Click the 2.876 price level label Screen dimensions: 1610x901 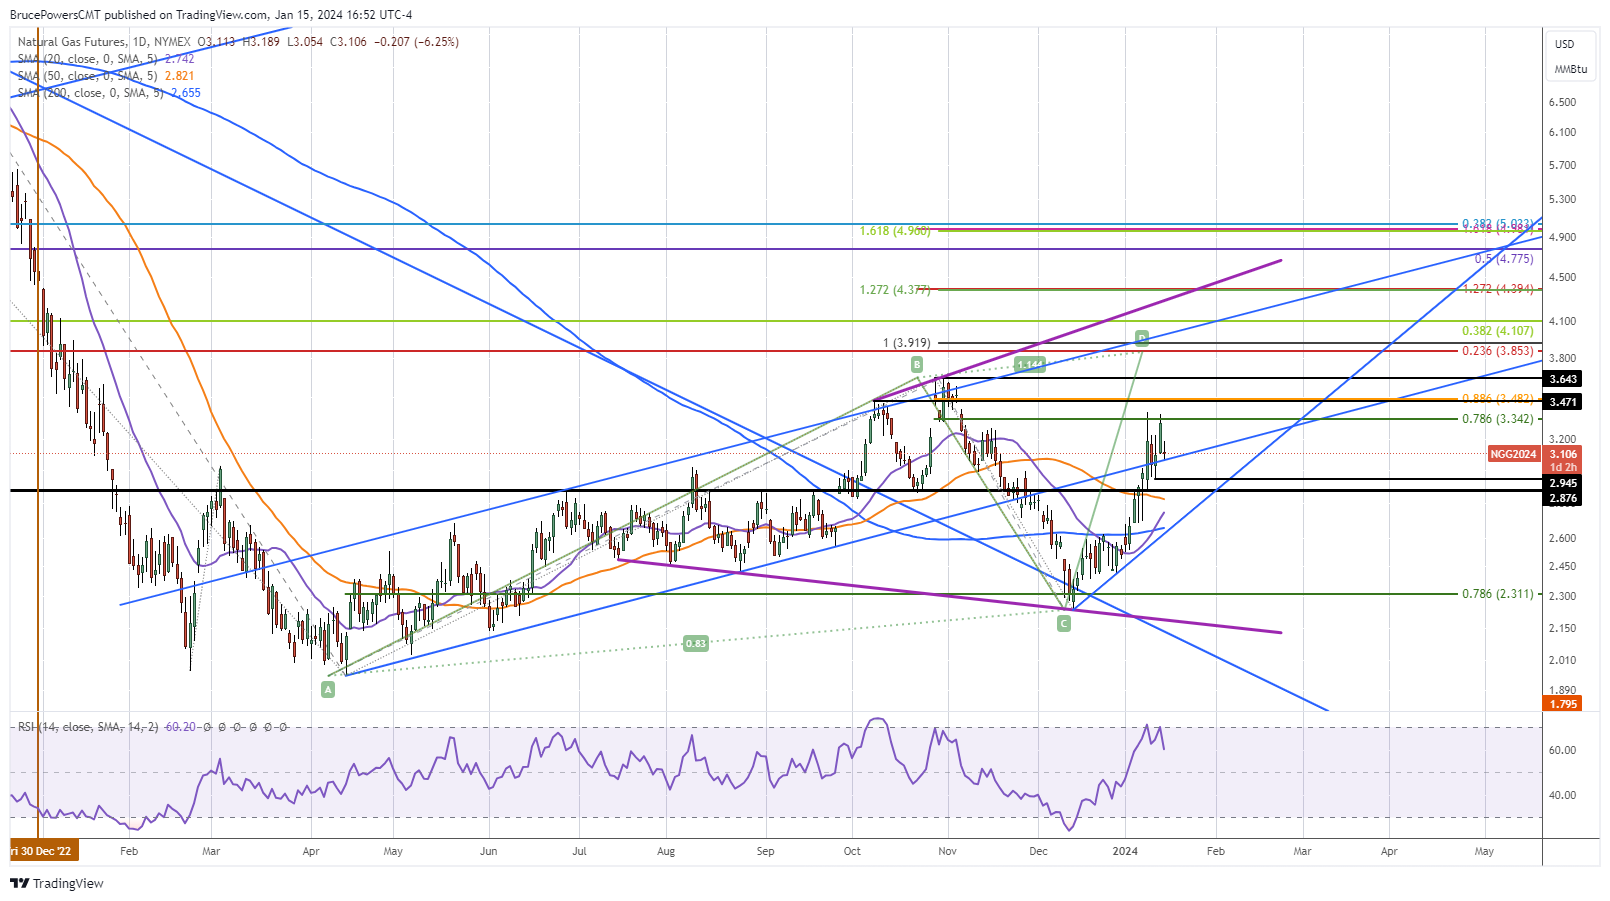coord(1563,498)
